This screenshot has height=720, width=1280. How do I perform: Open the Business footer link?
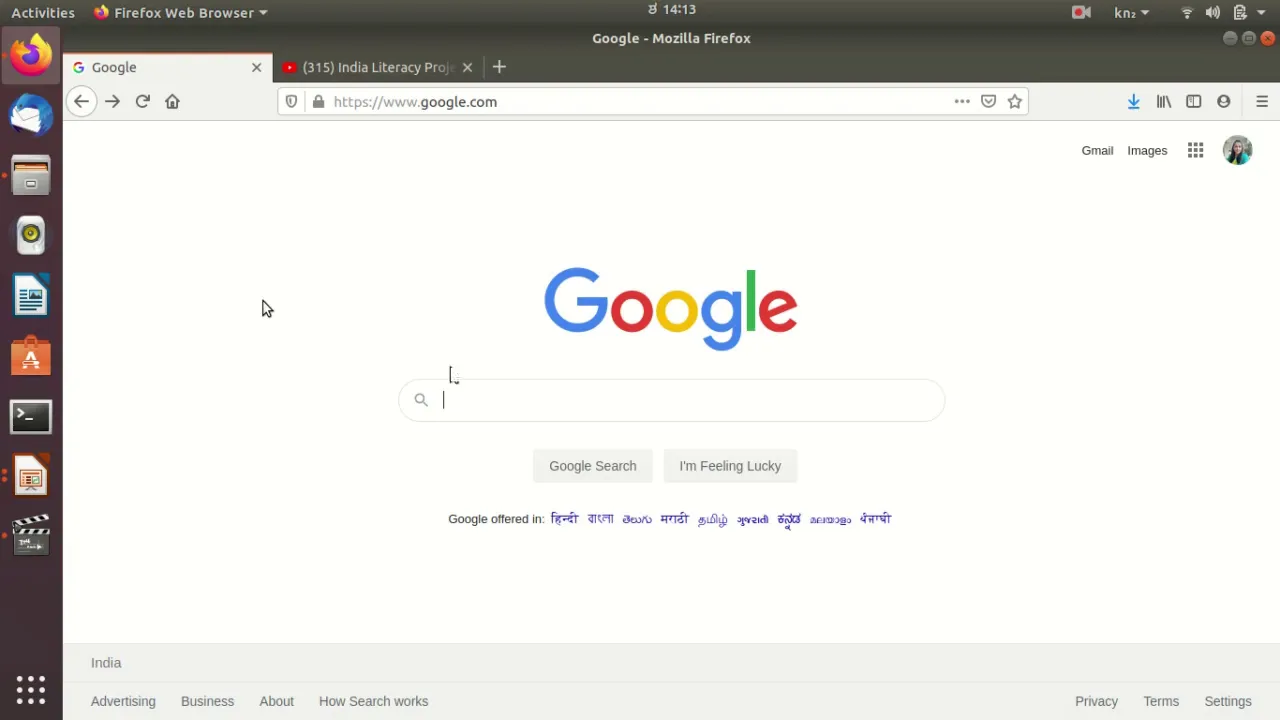(207, 701)
